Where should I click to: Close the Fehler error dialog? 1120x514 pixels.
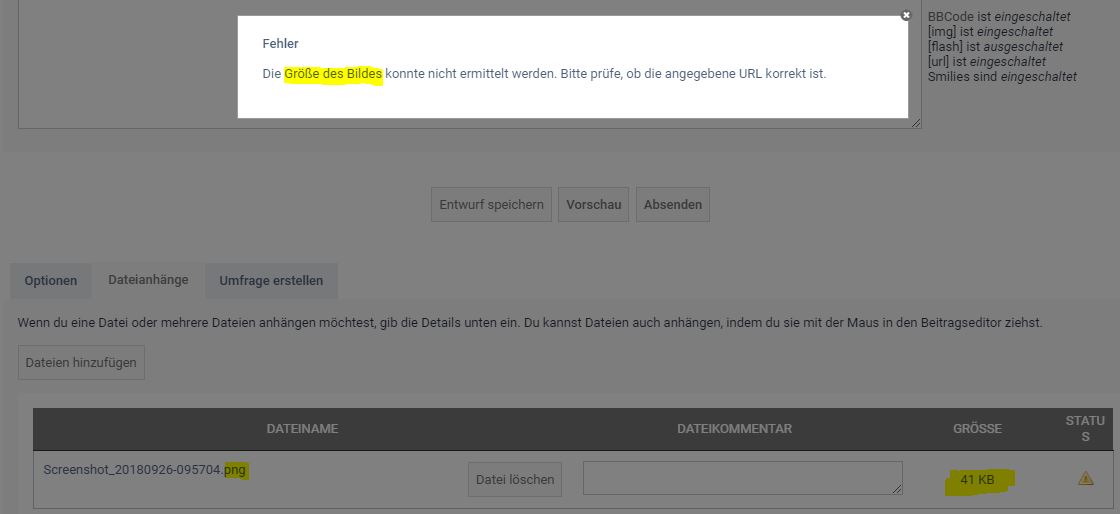coord(906,16)
